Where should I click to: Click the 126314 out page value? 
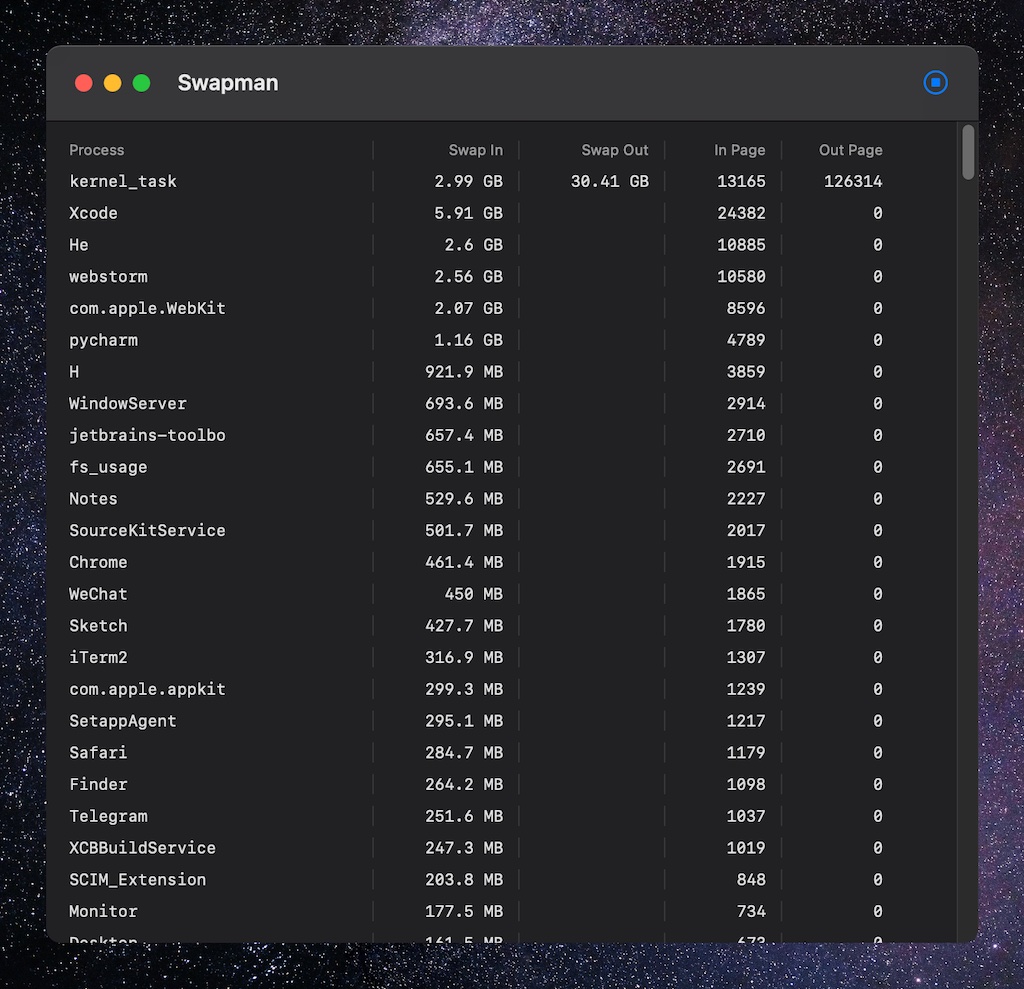[x=853, y=181]
